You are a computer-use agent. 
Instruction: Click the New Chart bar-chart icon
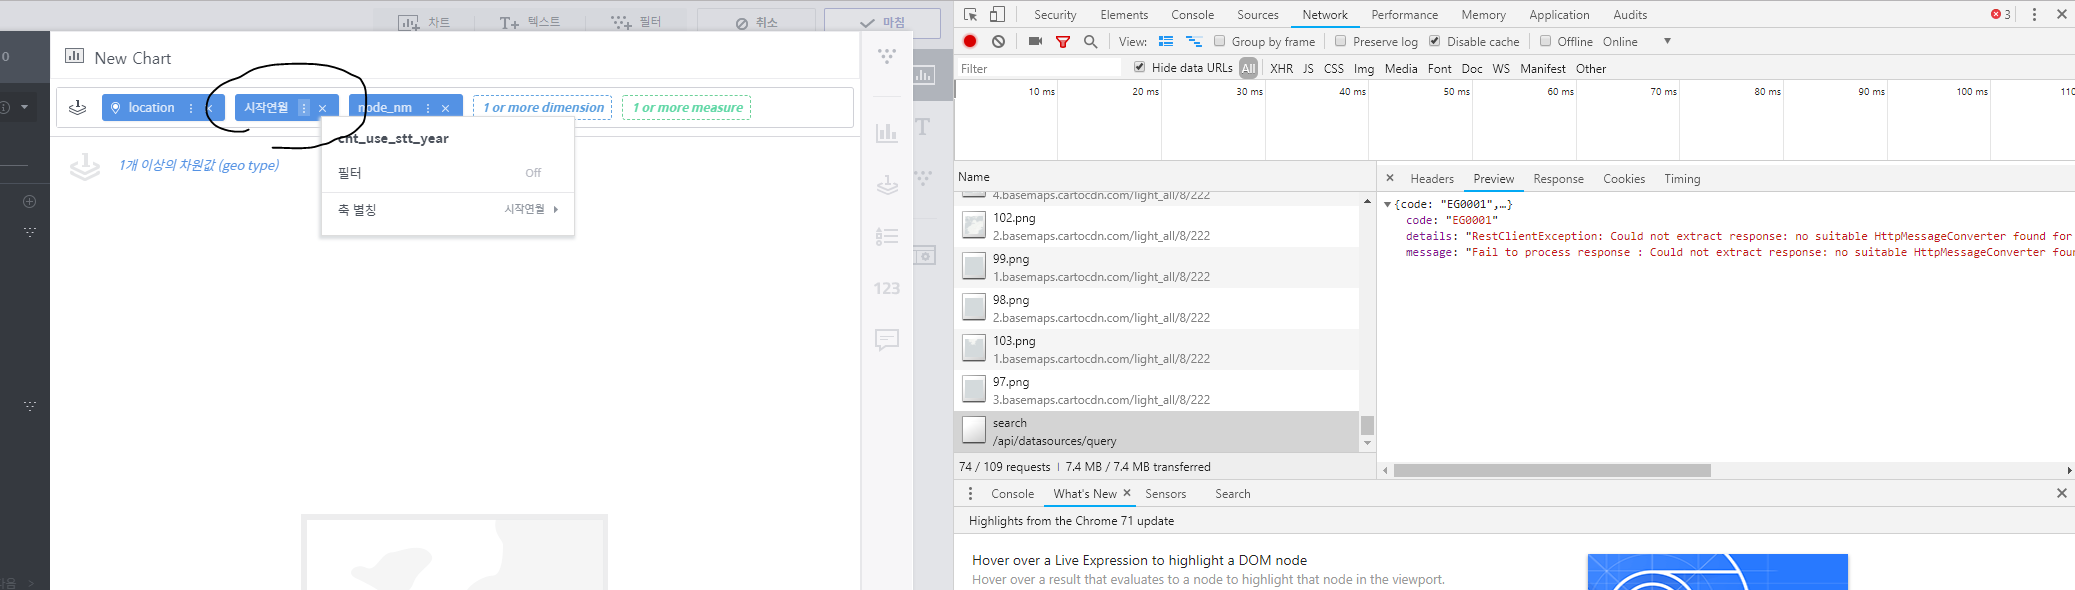(x=74, y=56)
